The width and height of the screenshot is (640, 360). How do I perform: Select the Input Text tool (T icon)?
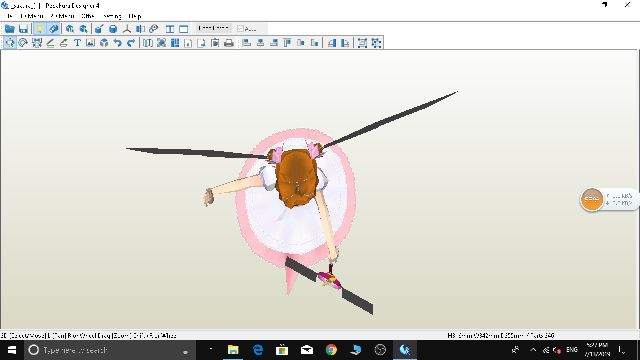click(x=77, y=42)
